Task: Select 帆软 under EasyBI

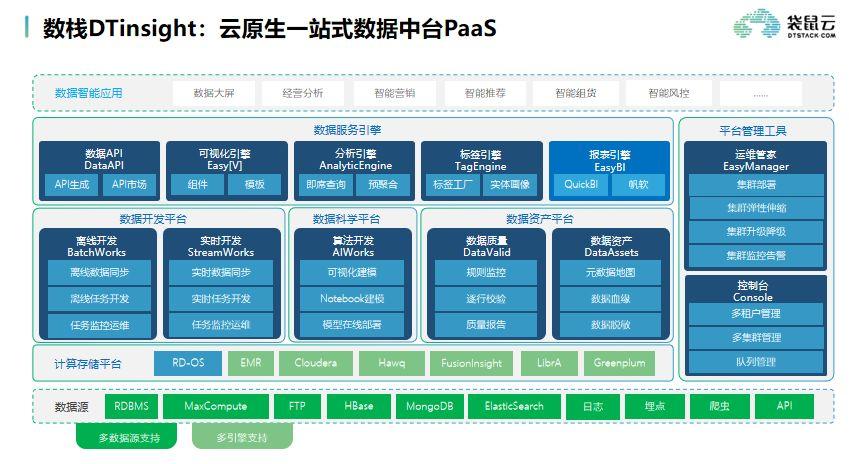Action: click(x=638, y=185)
